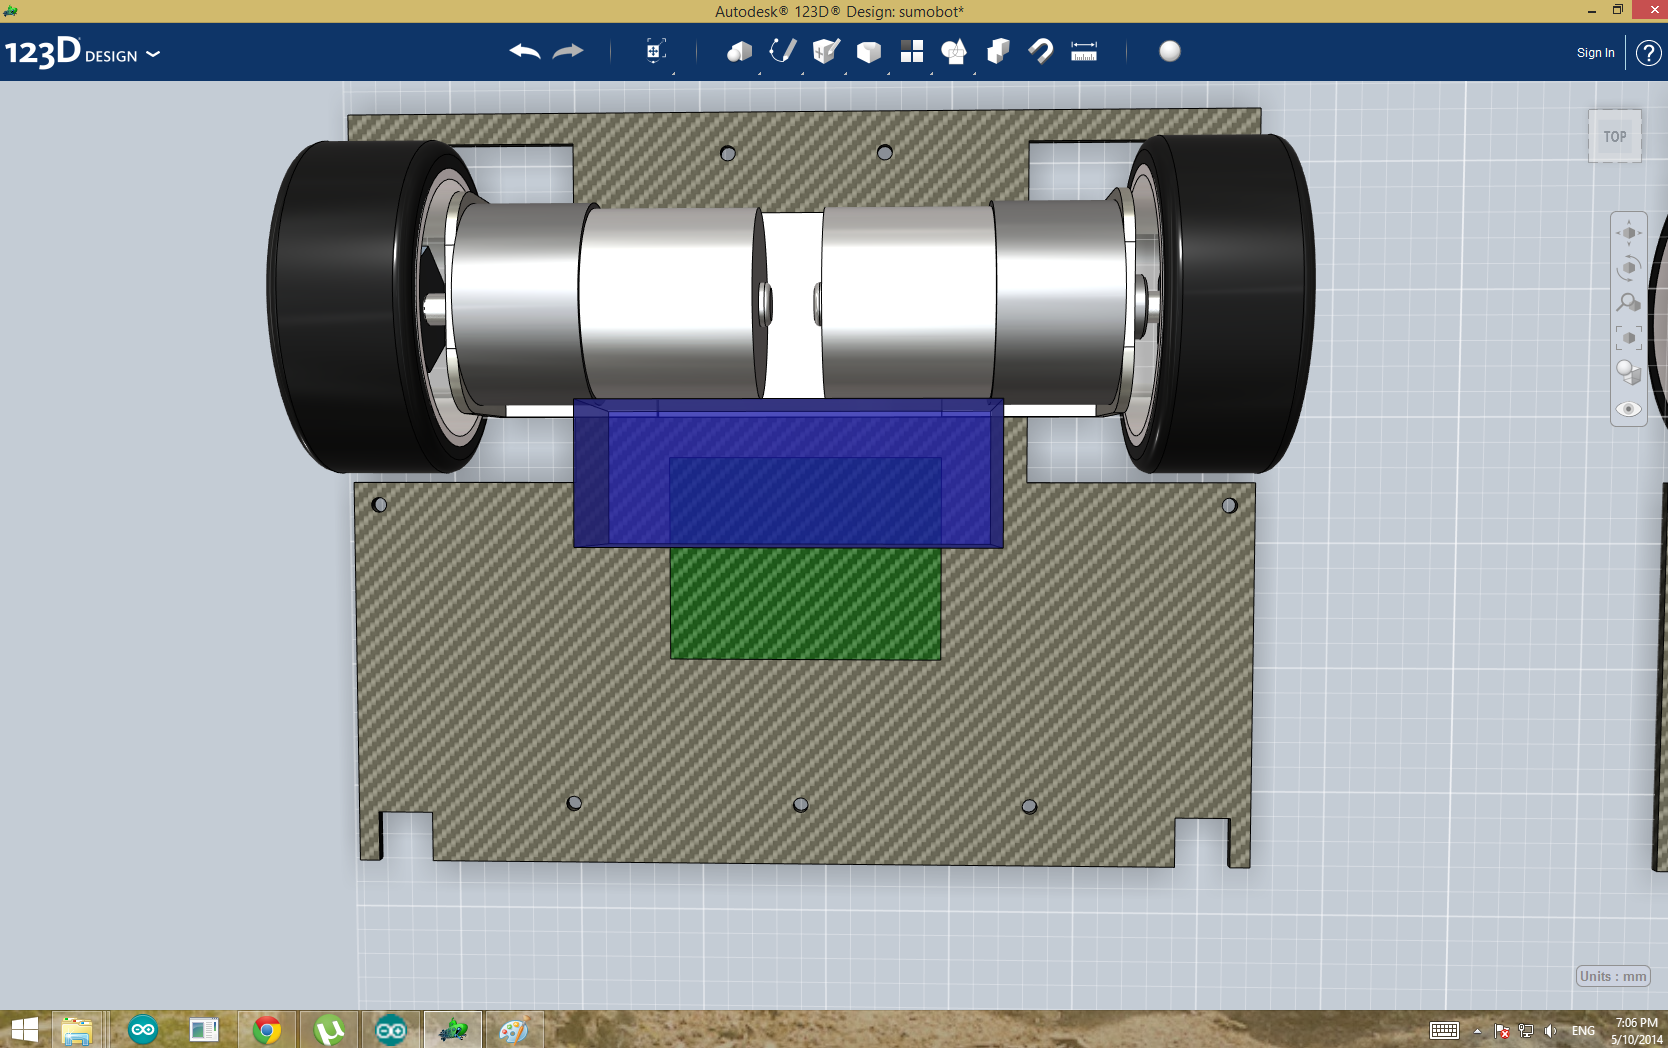Select the Measure ruler tool
This screenshot has width=1668, height=1048.
coord(1083,52)
